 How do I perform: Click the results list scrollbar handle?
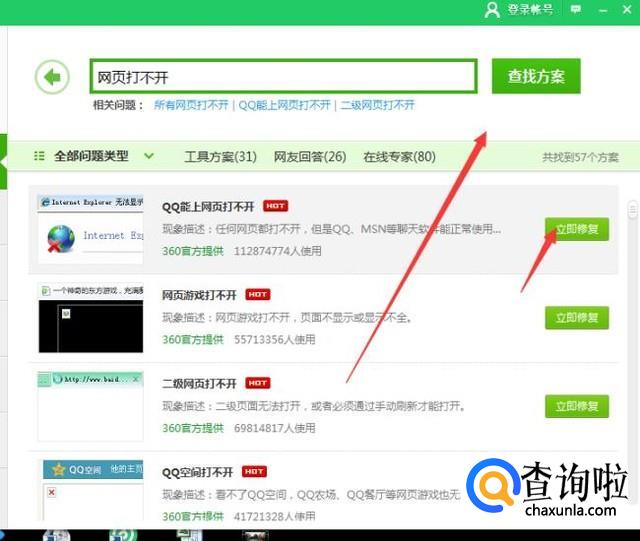[x=633, y=210]
